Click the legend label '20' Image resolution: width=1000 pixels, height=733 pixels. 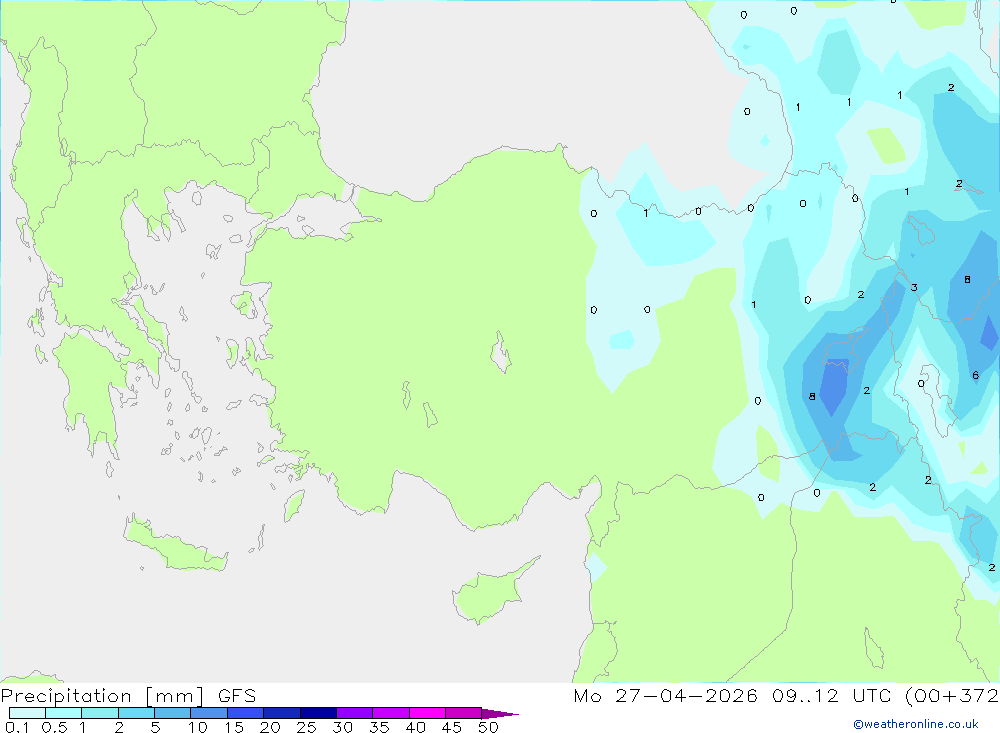pos(270,727)
